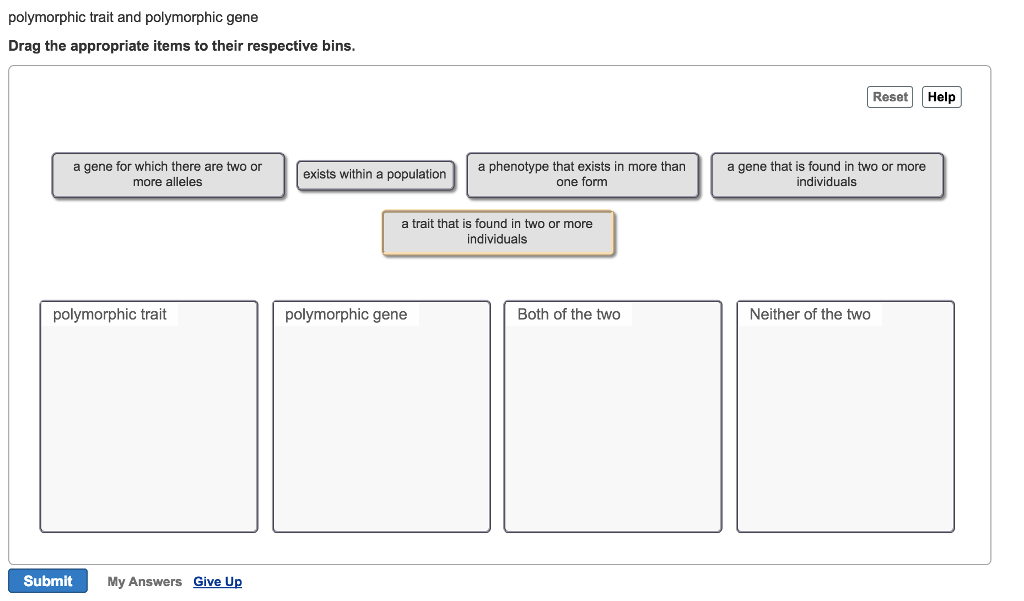Click the Give Up link
The width and height of the screenshot is (1024, 601).
coord(217,582)
